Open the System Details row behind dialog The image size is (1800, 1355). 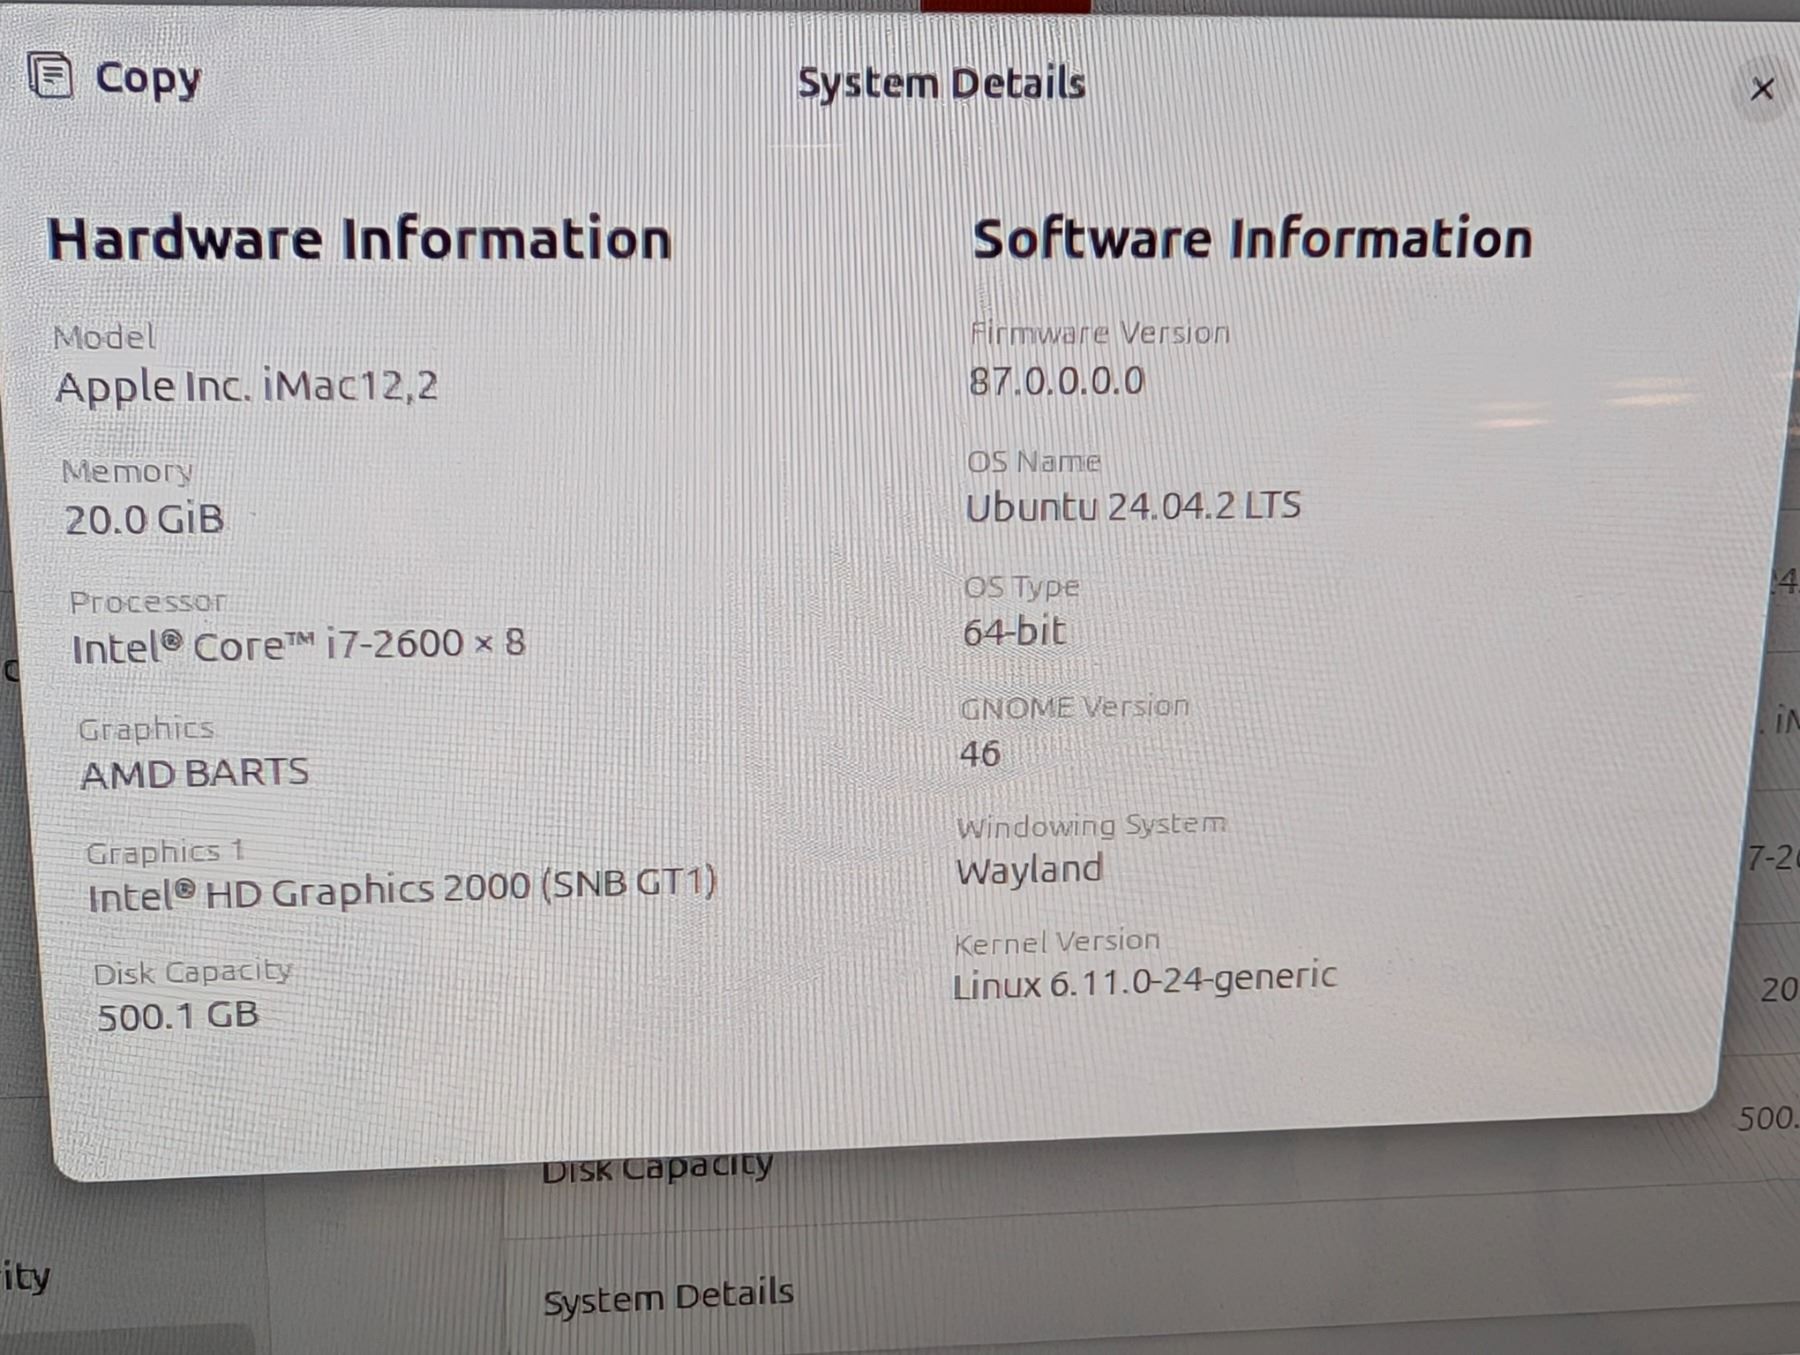pos(668,1297)
